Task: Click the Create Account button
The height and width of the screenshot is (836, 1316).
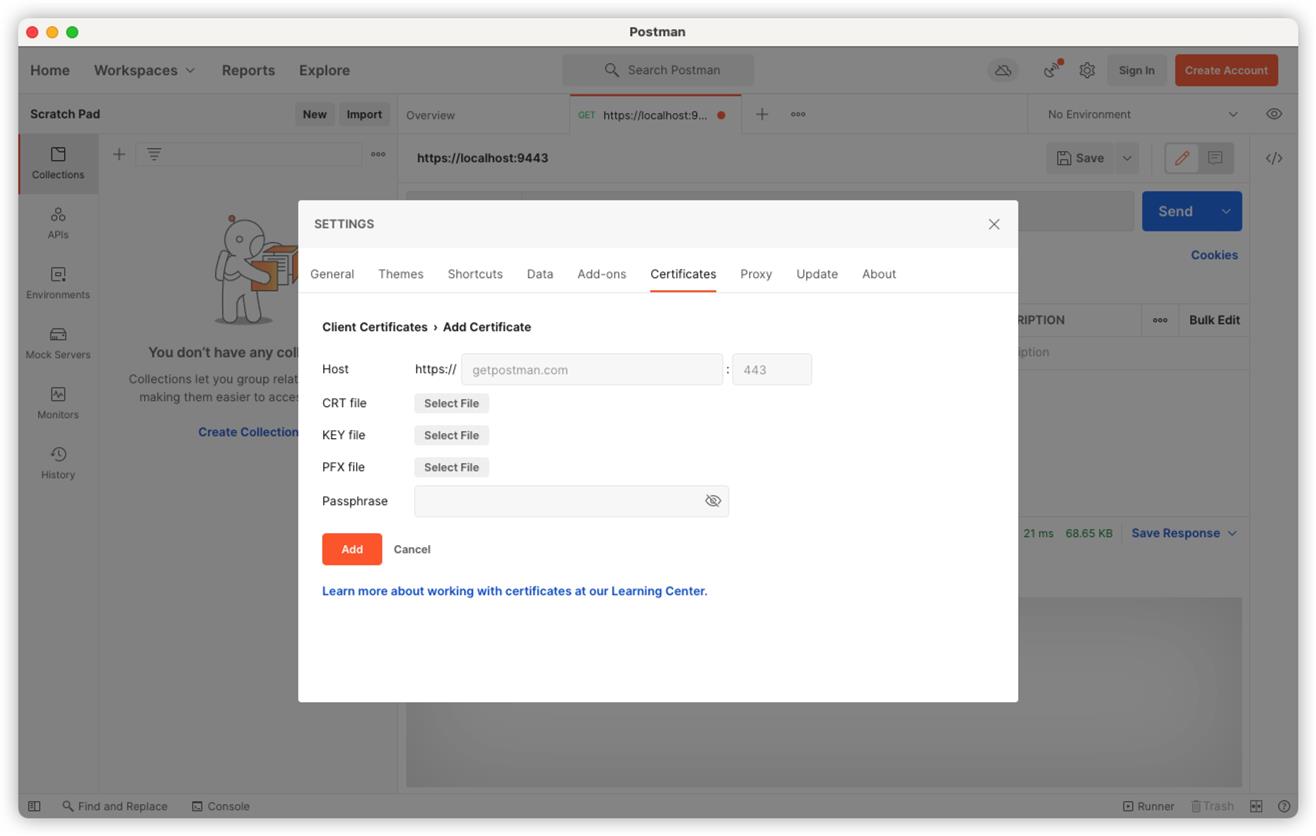Action: pyautogui.click(x=1226, y=70)
